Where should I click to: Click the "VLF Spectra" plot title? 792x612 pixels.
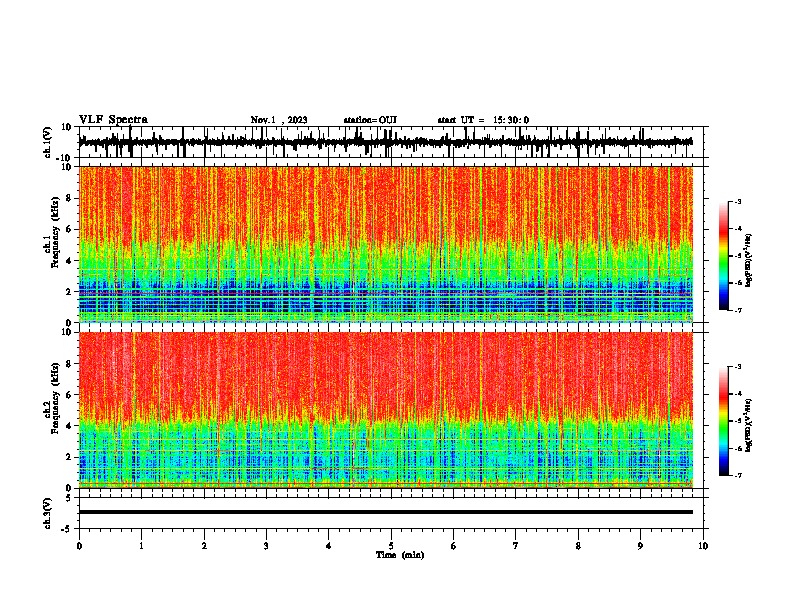pyautogui.click(x=113, y=120)
